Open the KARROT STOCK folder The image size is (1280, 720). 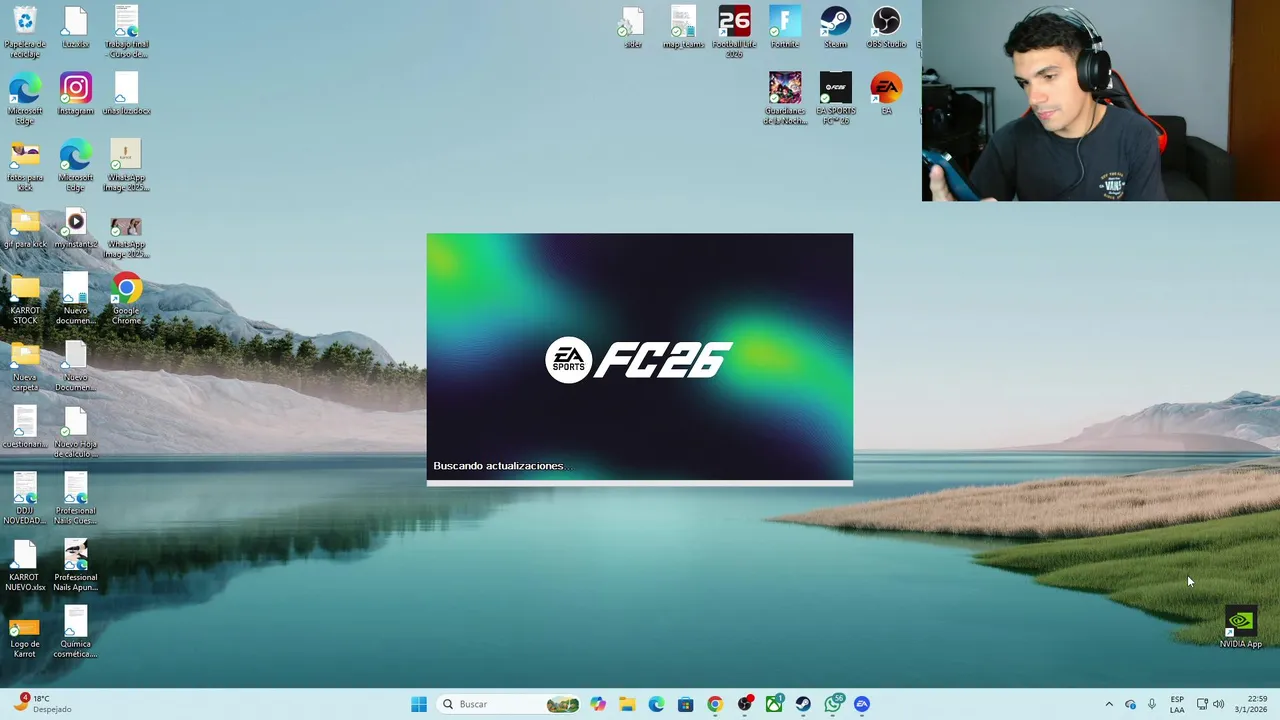25,299
